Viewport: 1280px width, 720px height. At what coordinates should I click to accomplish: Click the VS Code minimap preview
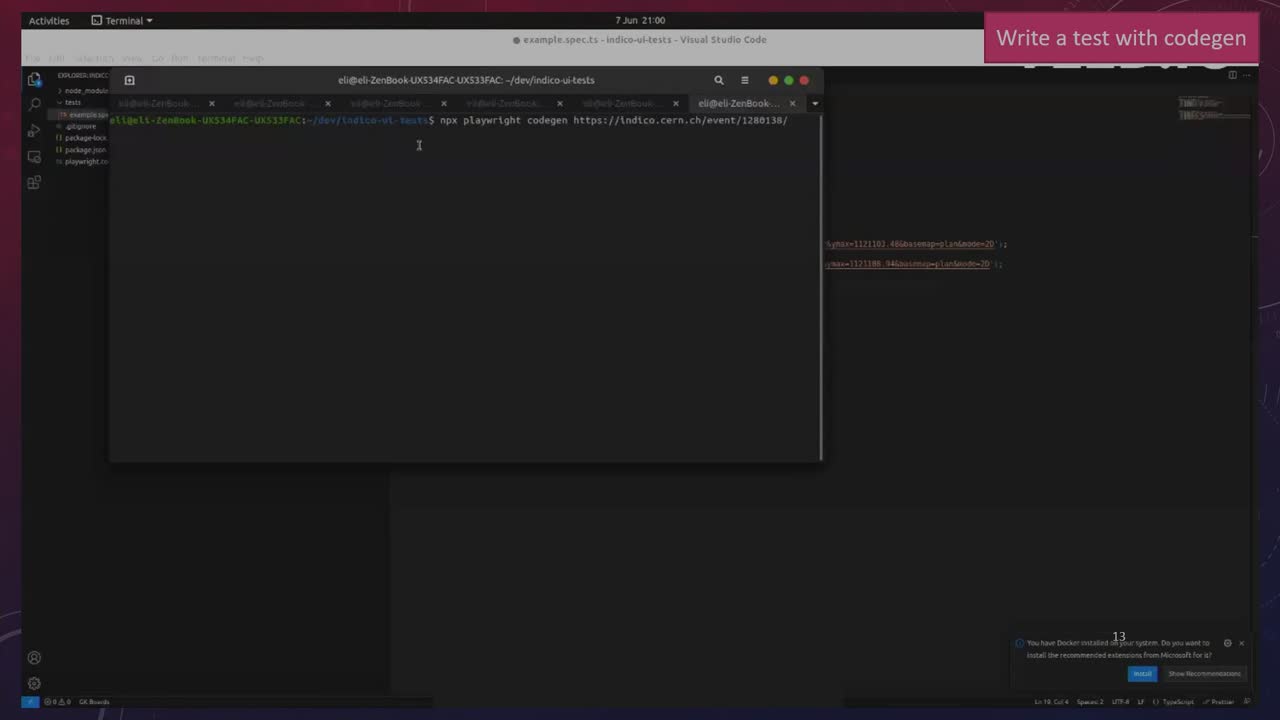tap(1213, 109)
